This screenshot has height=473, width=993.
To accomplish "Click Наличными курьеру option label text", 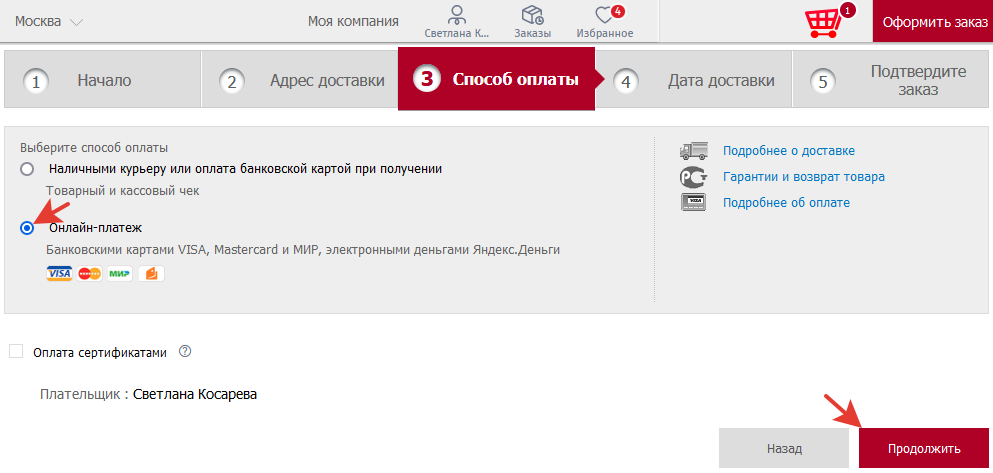I will point(245,169).
